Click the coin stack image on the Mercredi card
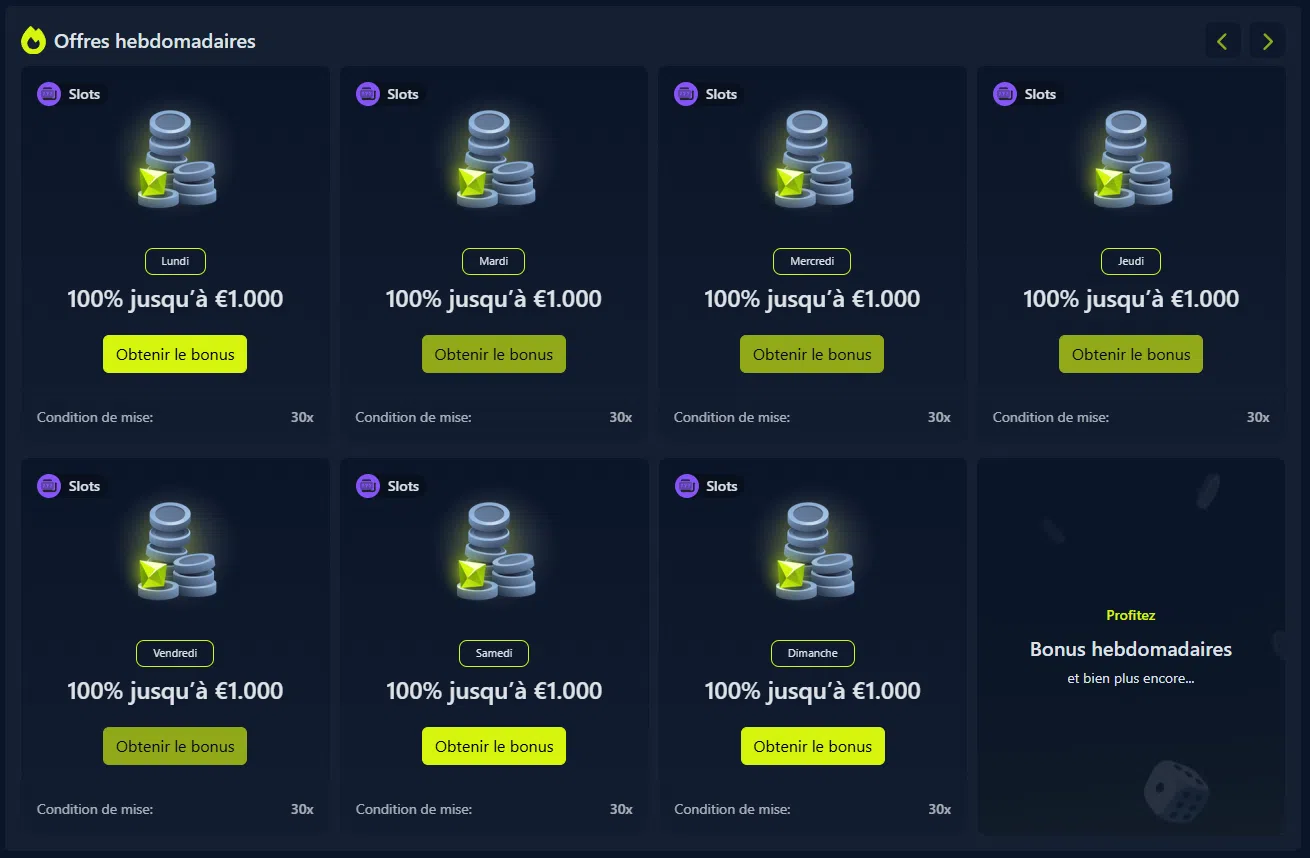Image resolution: width=1310 pixels, height=858 pixels. point(813,160)
